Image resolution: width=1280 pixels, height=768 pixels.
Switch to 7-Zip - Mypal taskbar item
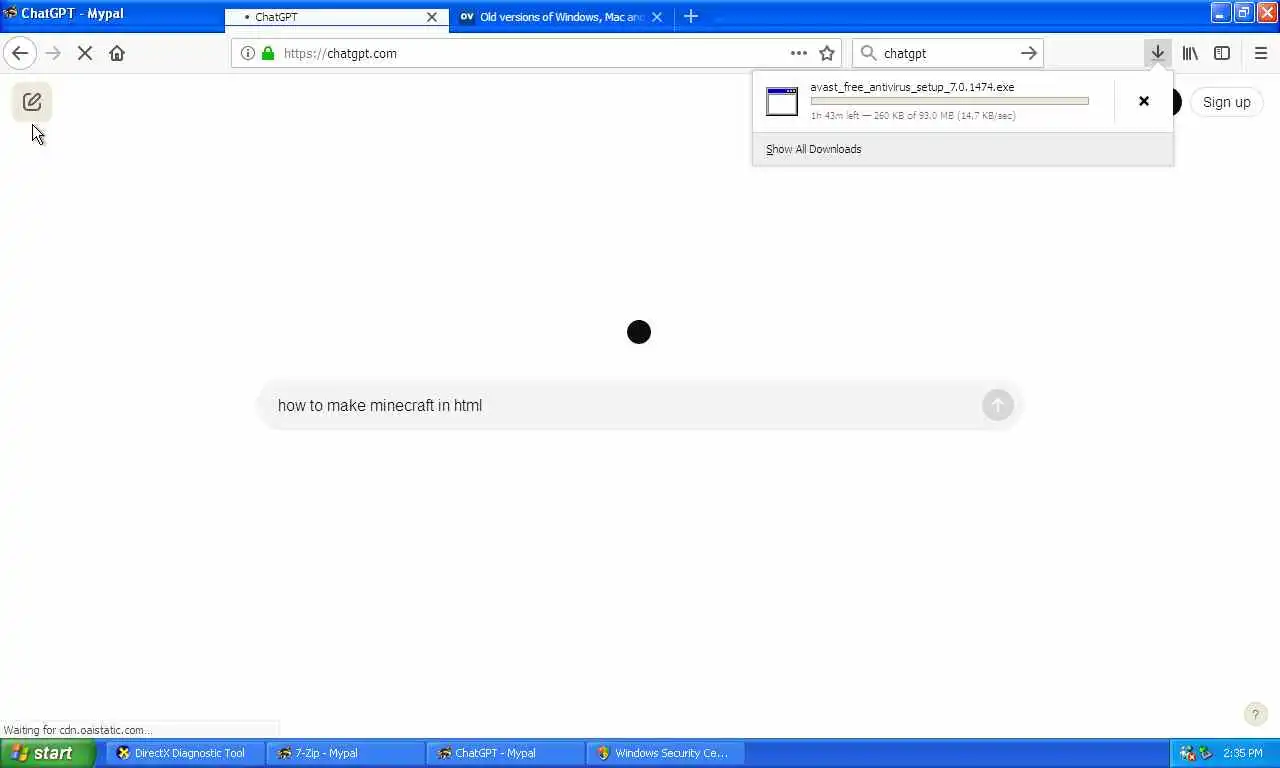point(346,753)
